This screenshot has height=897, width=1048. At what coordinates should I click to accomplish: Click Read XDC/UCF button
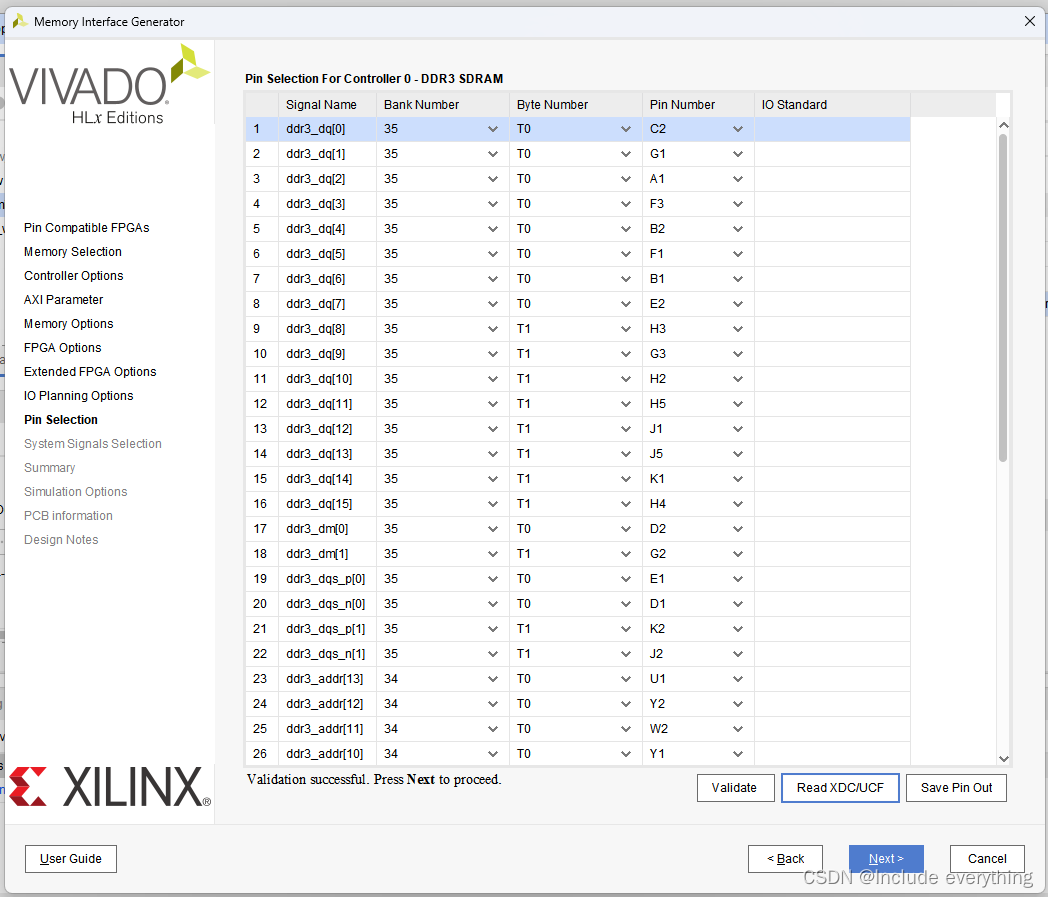click(840, 788)
